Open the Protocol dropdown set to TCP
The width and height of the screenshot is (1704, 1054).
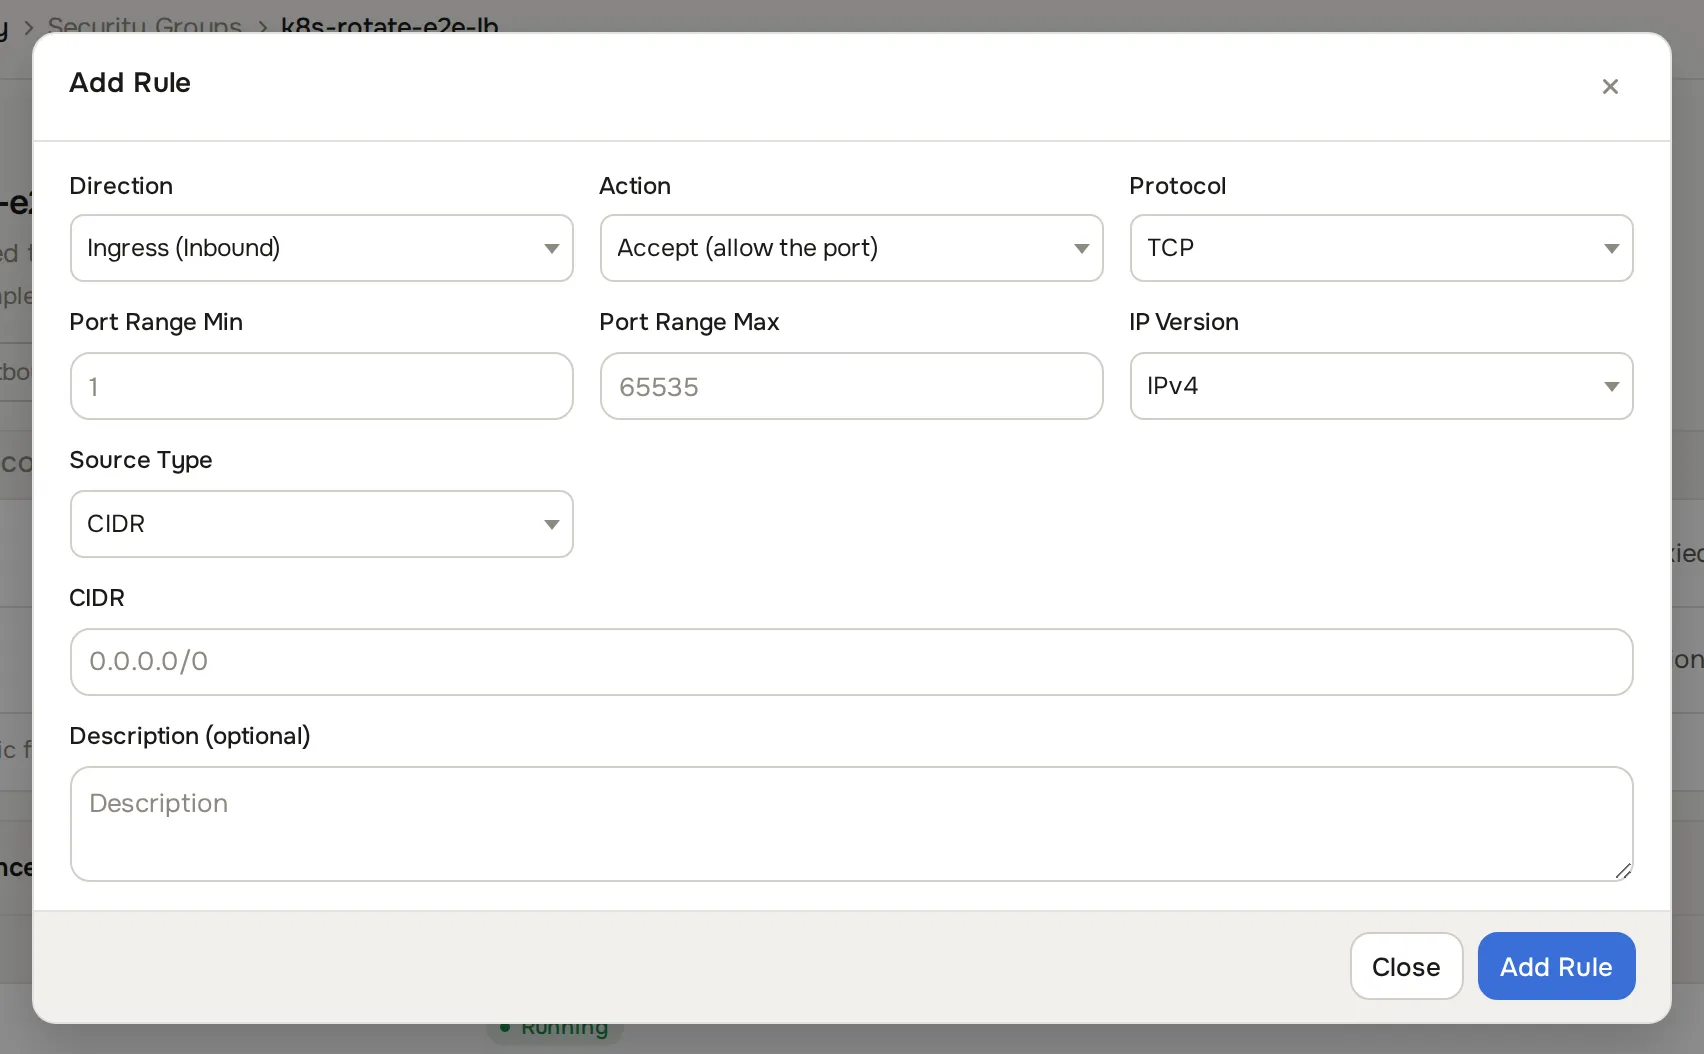[x=1382, y=248]
